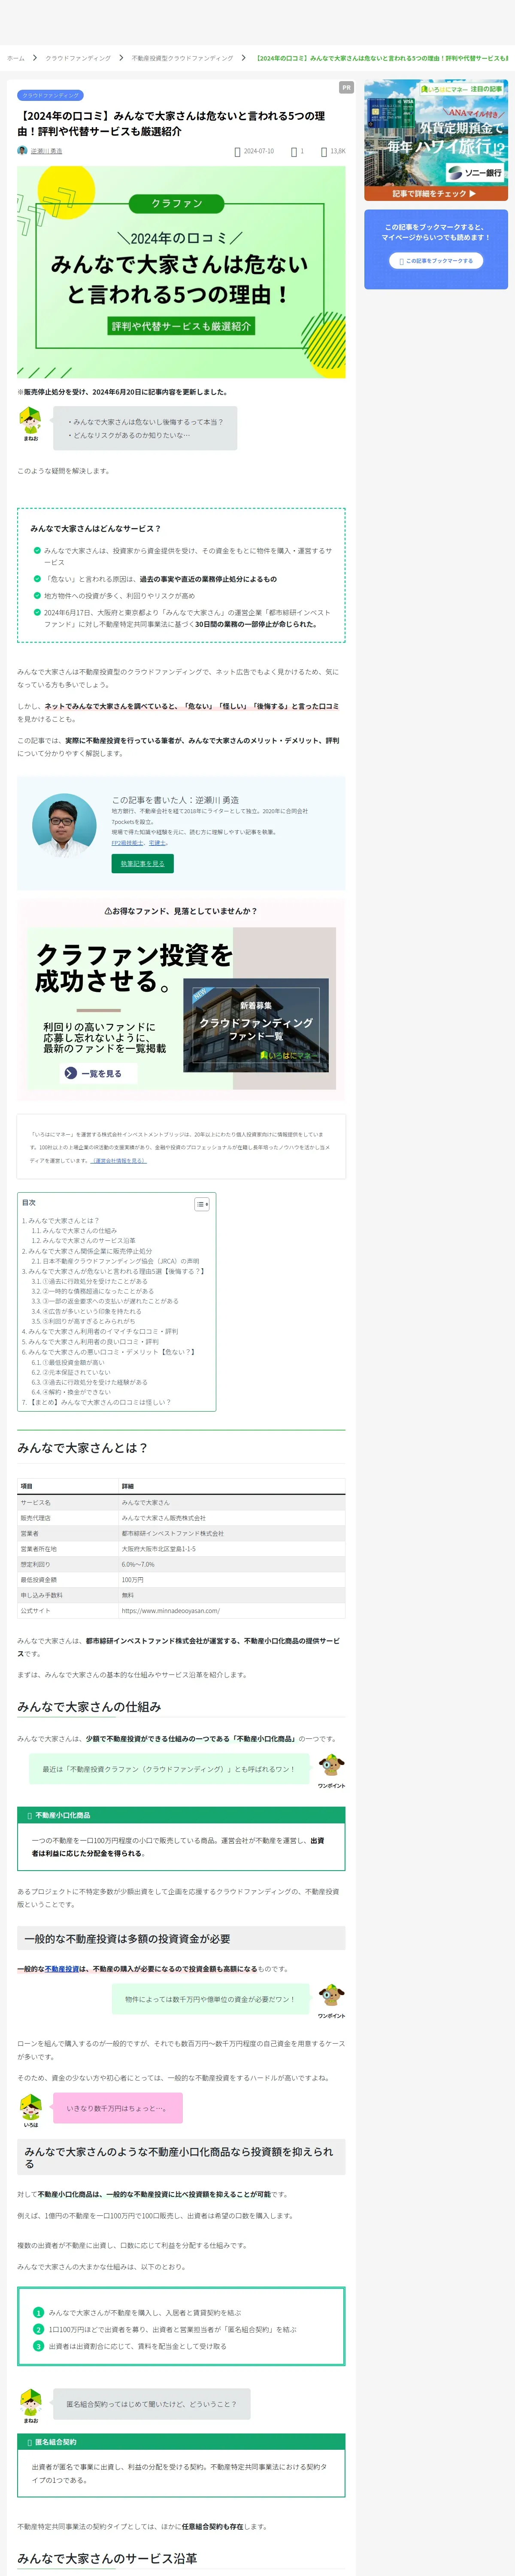Click step 3 number circle in green list
Screen dimensions: 515x2576
point(39,2346)
